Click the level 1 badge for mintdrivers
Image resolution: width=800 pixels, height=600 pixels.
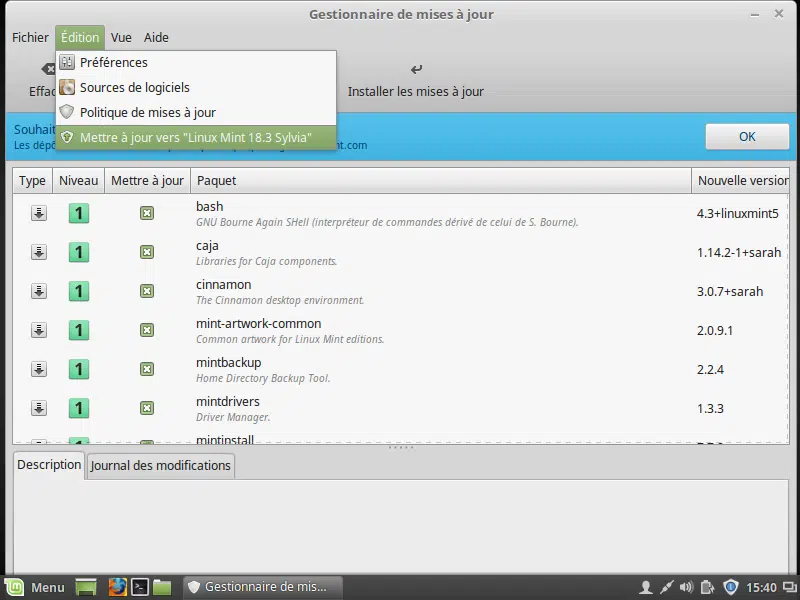coord(79,408)
